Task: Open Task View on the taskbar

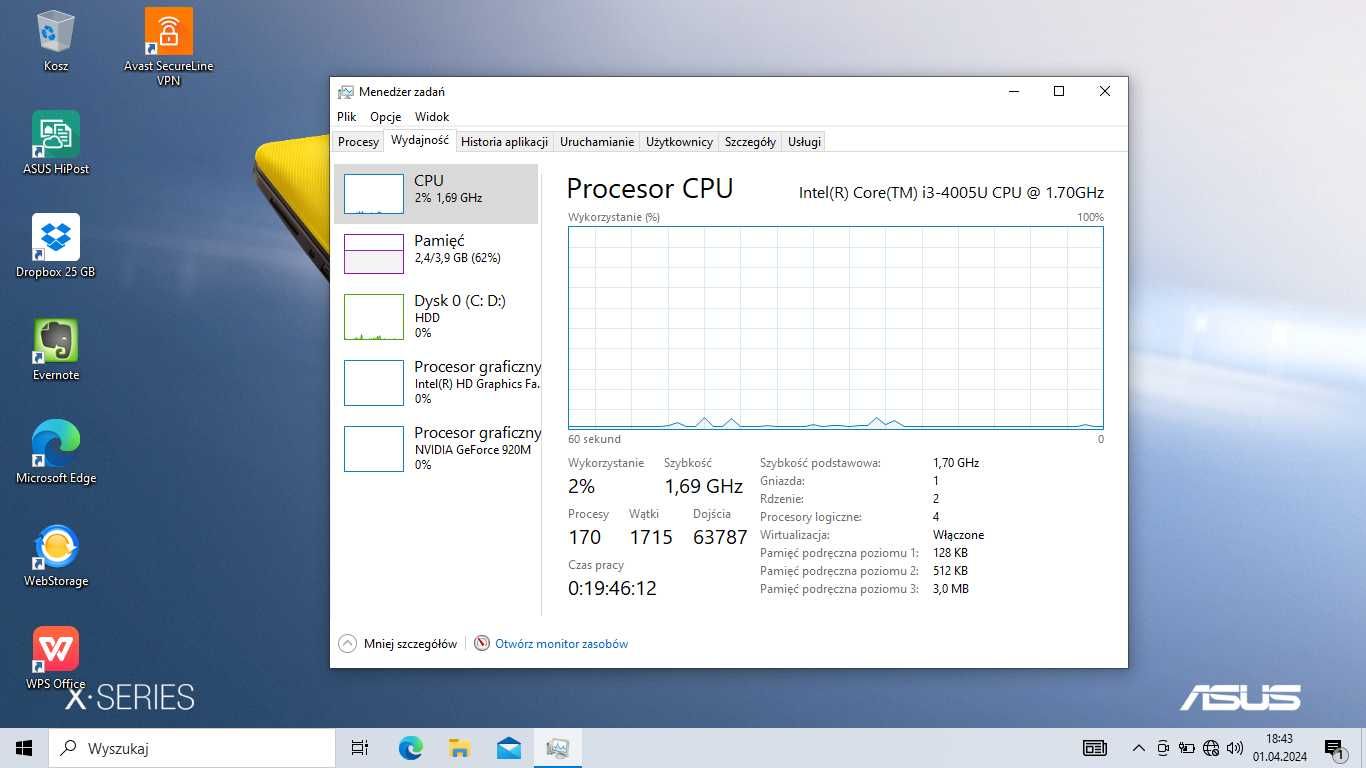Action: click(x=360, y=748)
